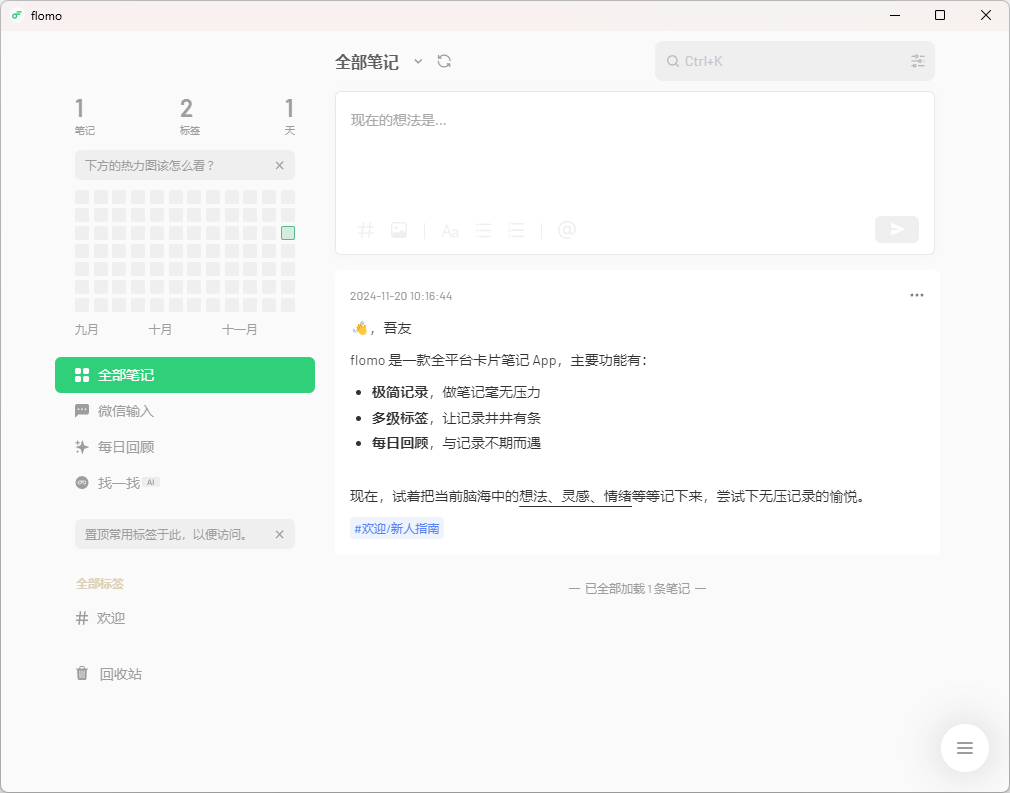The width and height of the screenshot is (1010, 793).
Task: Insert a tag using the # icon
Action: pos(366,230)
